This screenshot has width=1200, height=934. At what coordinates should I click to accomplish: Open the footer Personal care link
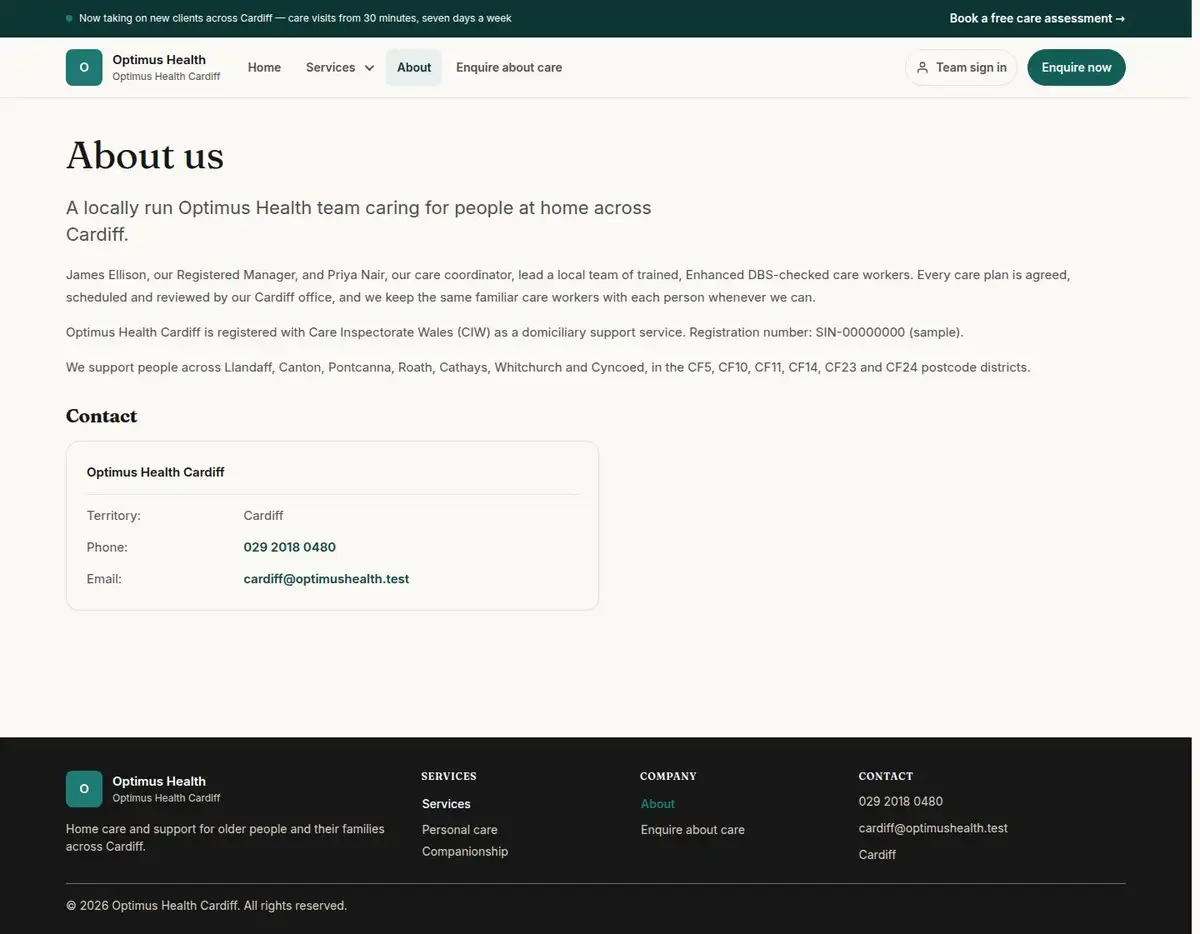tap(459, 830)
